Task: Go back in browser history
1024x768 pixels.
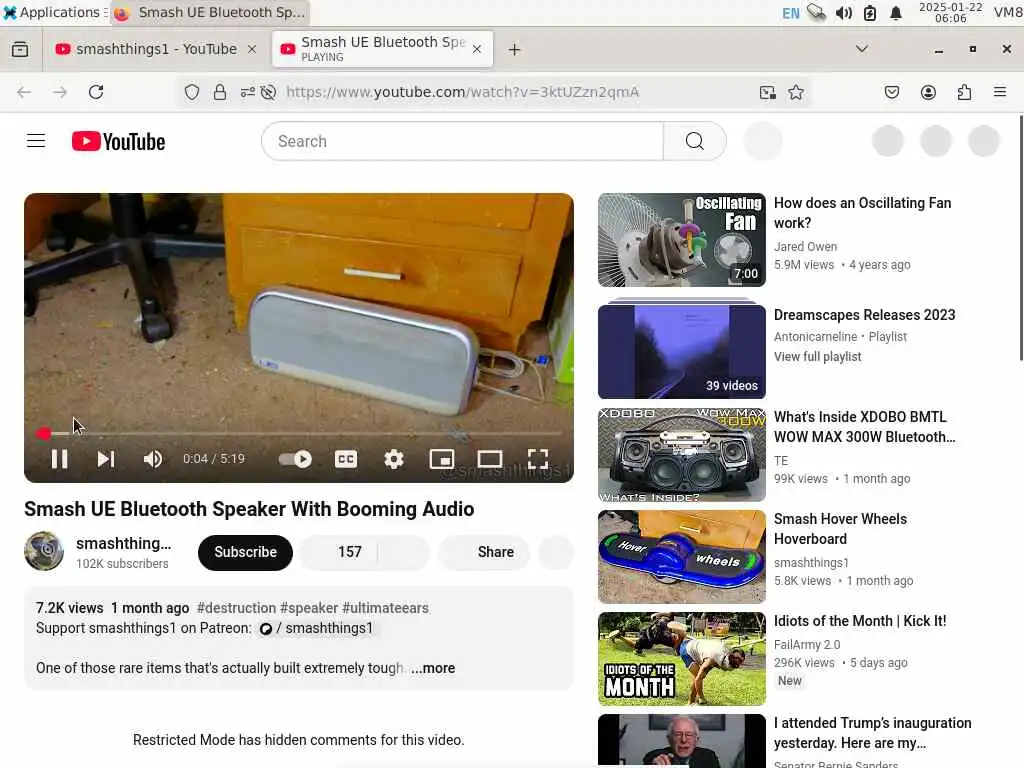Action: coord(24,92)
